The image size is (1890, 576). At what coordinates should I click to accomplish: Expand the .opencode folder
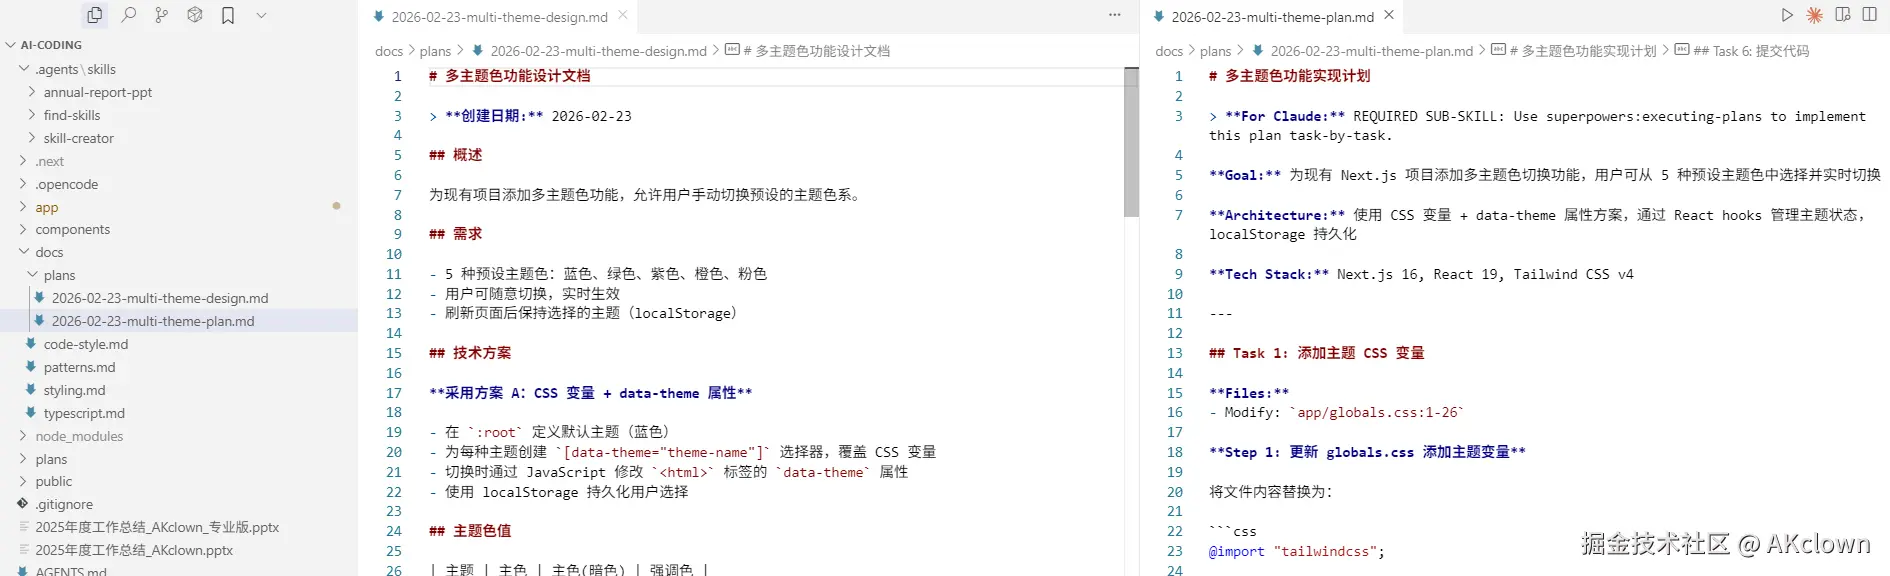click(24, 184)
